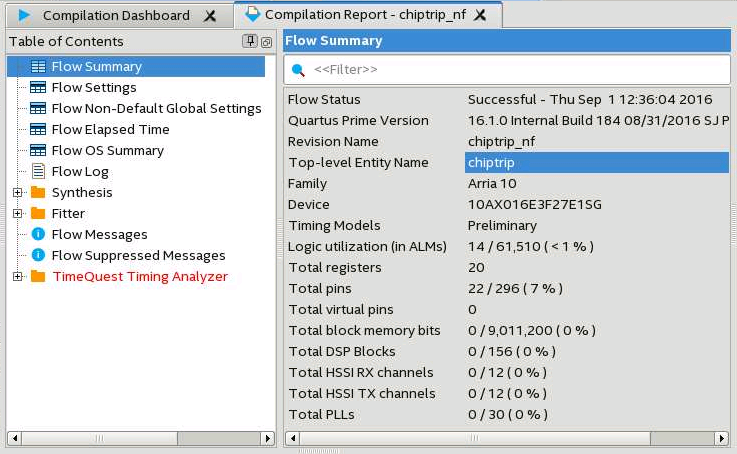
Task: Click the pin icon in Table of Contents header
Action: pyautogui.click(x=250, y=41)
